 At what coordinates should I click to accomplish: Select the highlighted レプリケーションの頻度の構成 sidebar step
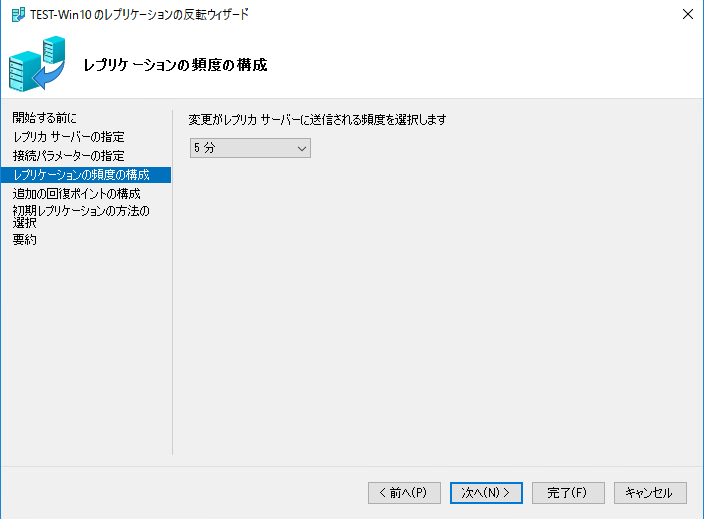(82, 175)
